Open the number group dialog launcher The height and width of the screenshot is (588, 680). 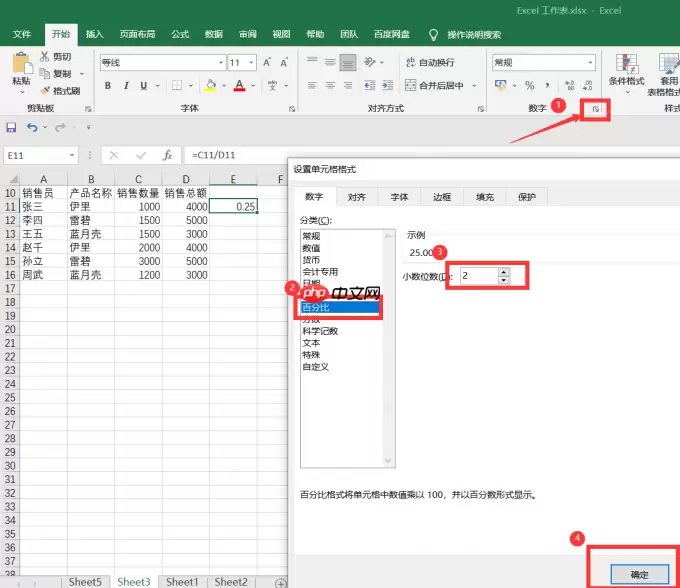click(x=595, y=109)
